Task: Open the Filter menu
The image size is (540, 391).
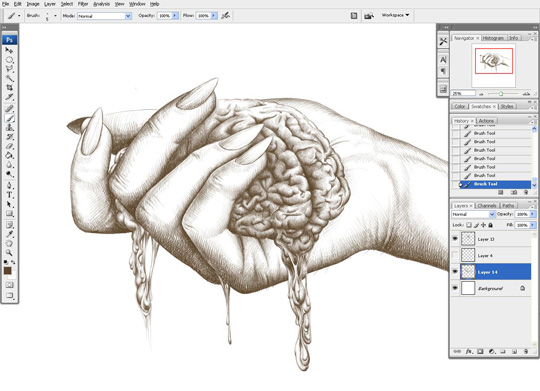Action: click(83, 4)
